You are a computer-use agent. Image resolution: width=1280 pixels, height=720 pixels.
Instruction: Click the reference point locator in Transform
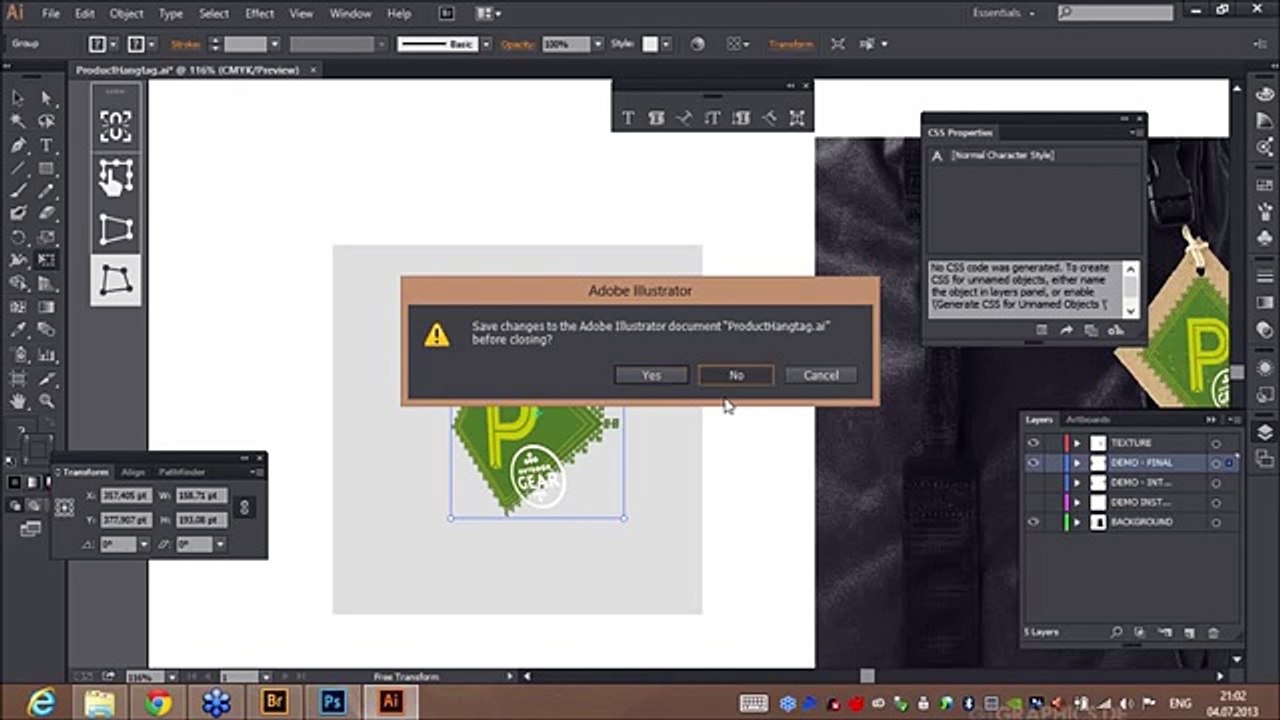[65, 508]
